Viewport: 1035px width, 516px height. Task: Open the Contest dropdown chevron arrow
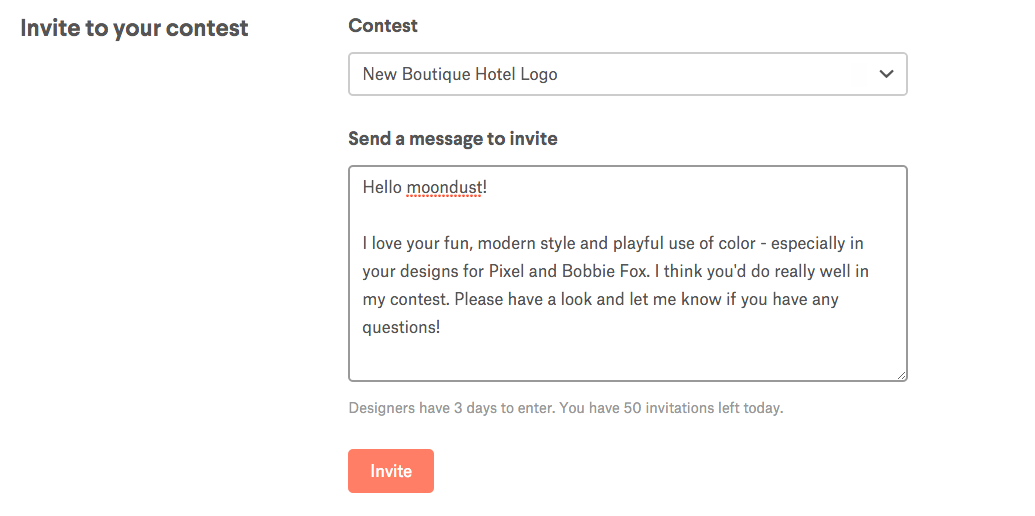pos(885,74)
